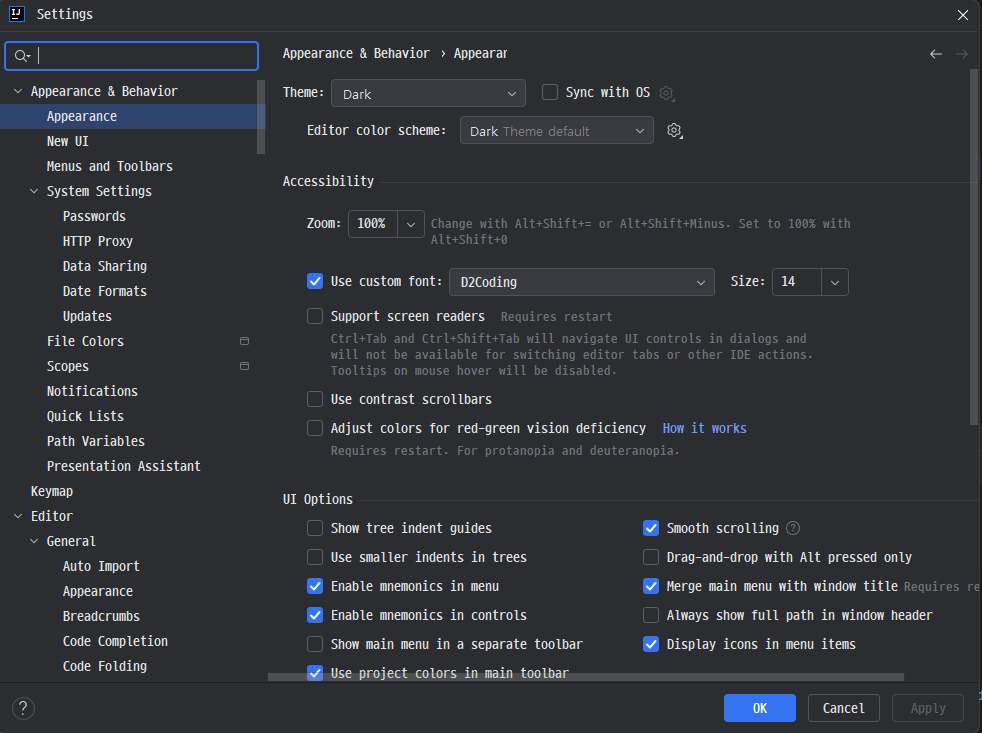Uncheck Merge main menu with window title

(x=651, y=586)
